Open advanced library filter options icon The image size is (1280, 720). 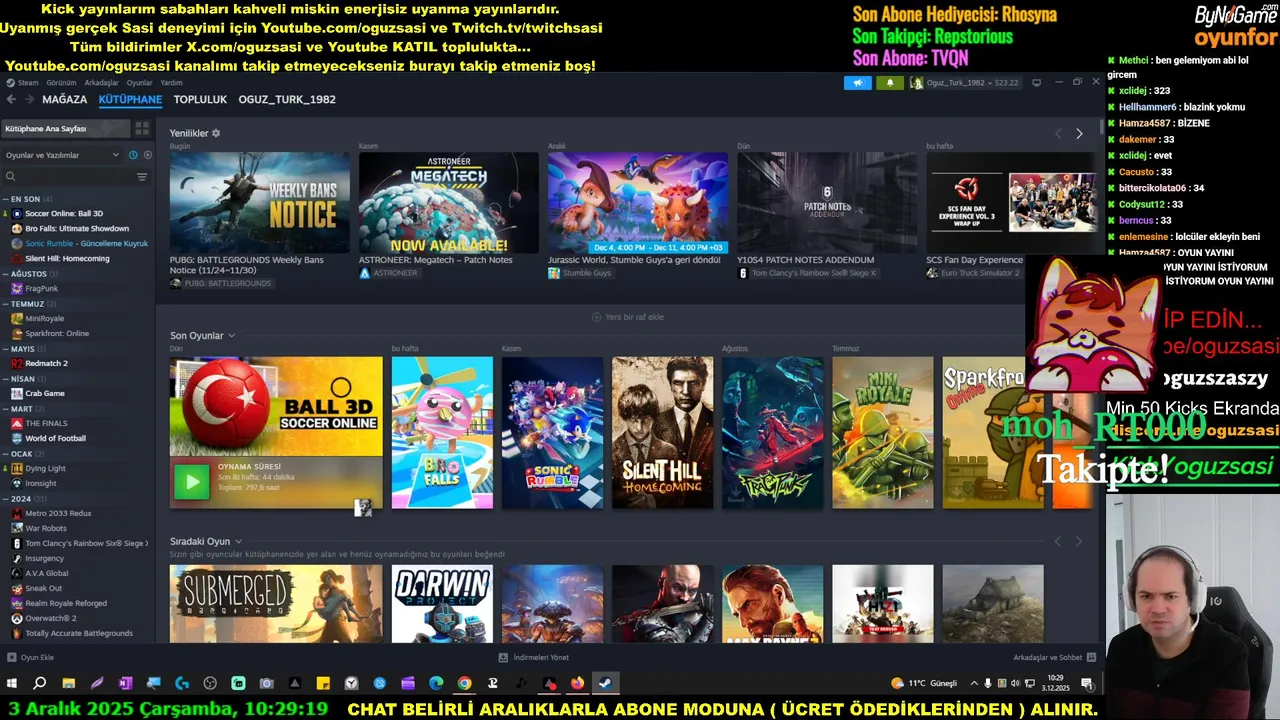[142, 177]
